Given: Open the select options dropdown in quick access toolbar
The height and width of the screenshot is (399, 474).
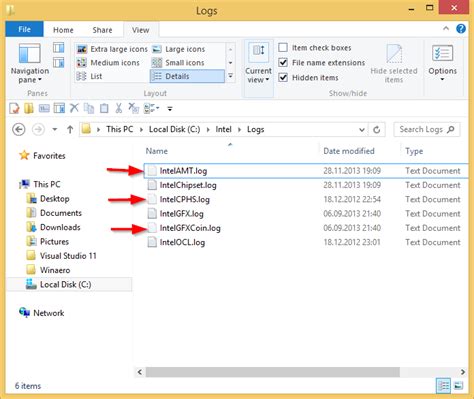Looking at the screenshot, I should (151, 108).
